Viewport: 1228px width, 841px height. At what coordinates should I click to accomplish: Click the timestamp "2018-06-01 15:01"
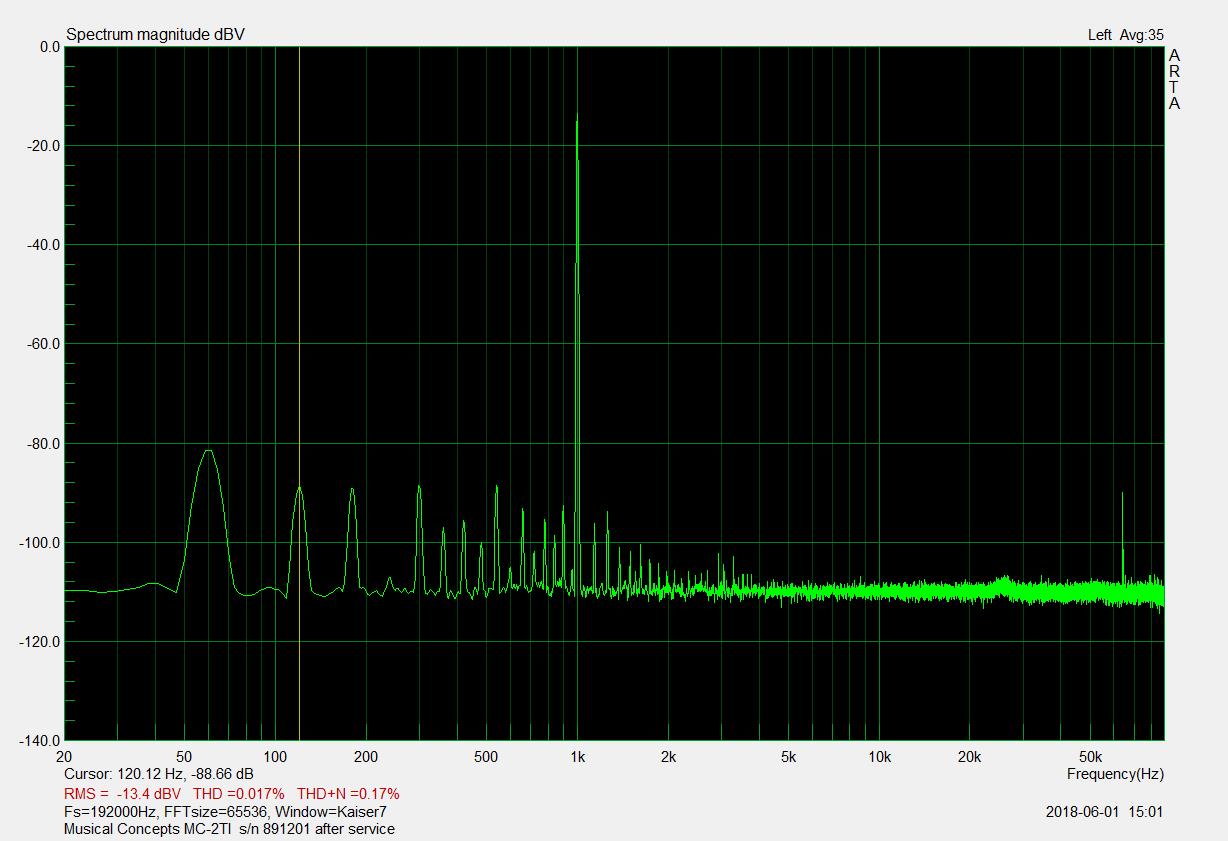1105,811
